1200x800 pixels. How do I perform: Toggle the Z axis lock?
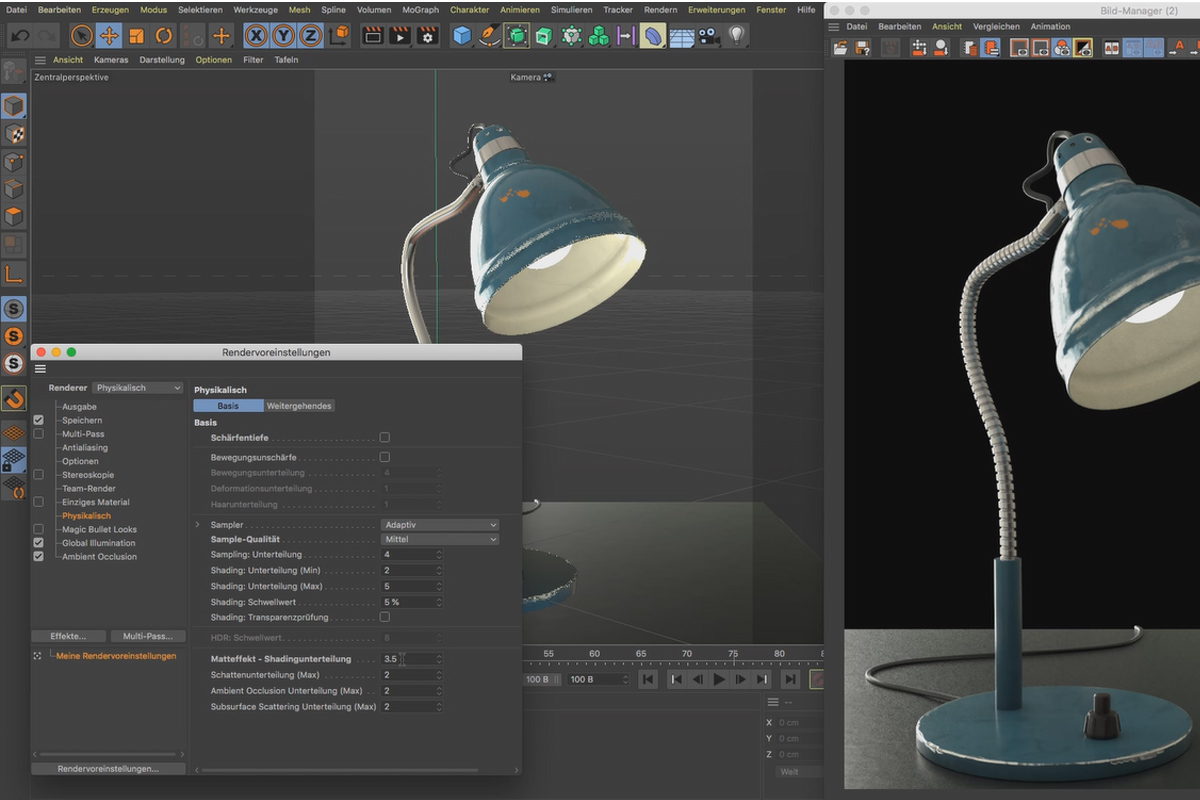[311, 36]
